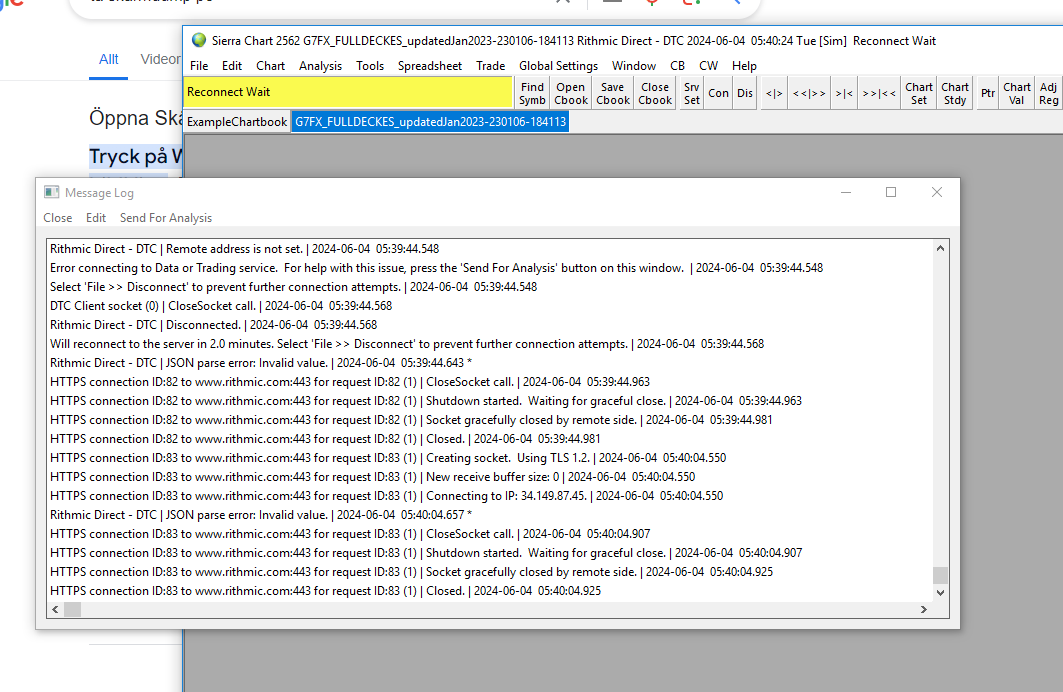The height and width of the screenshot is (692, 1063).
Task: Click 'Remote address is not set' log line
Action: 245,249
